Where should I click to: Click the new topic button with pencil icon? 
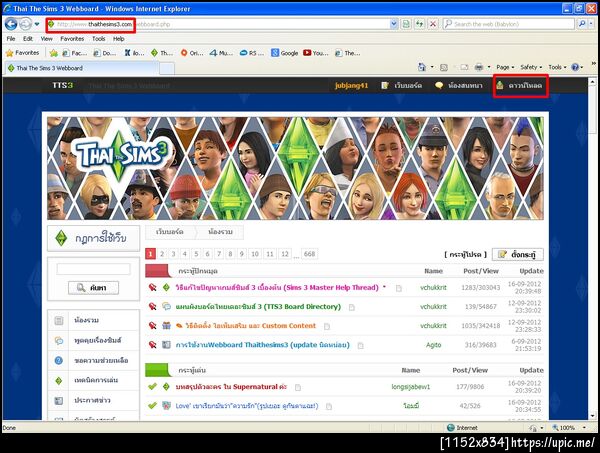517,254
